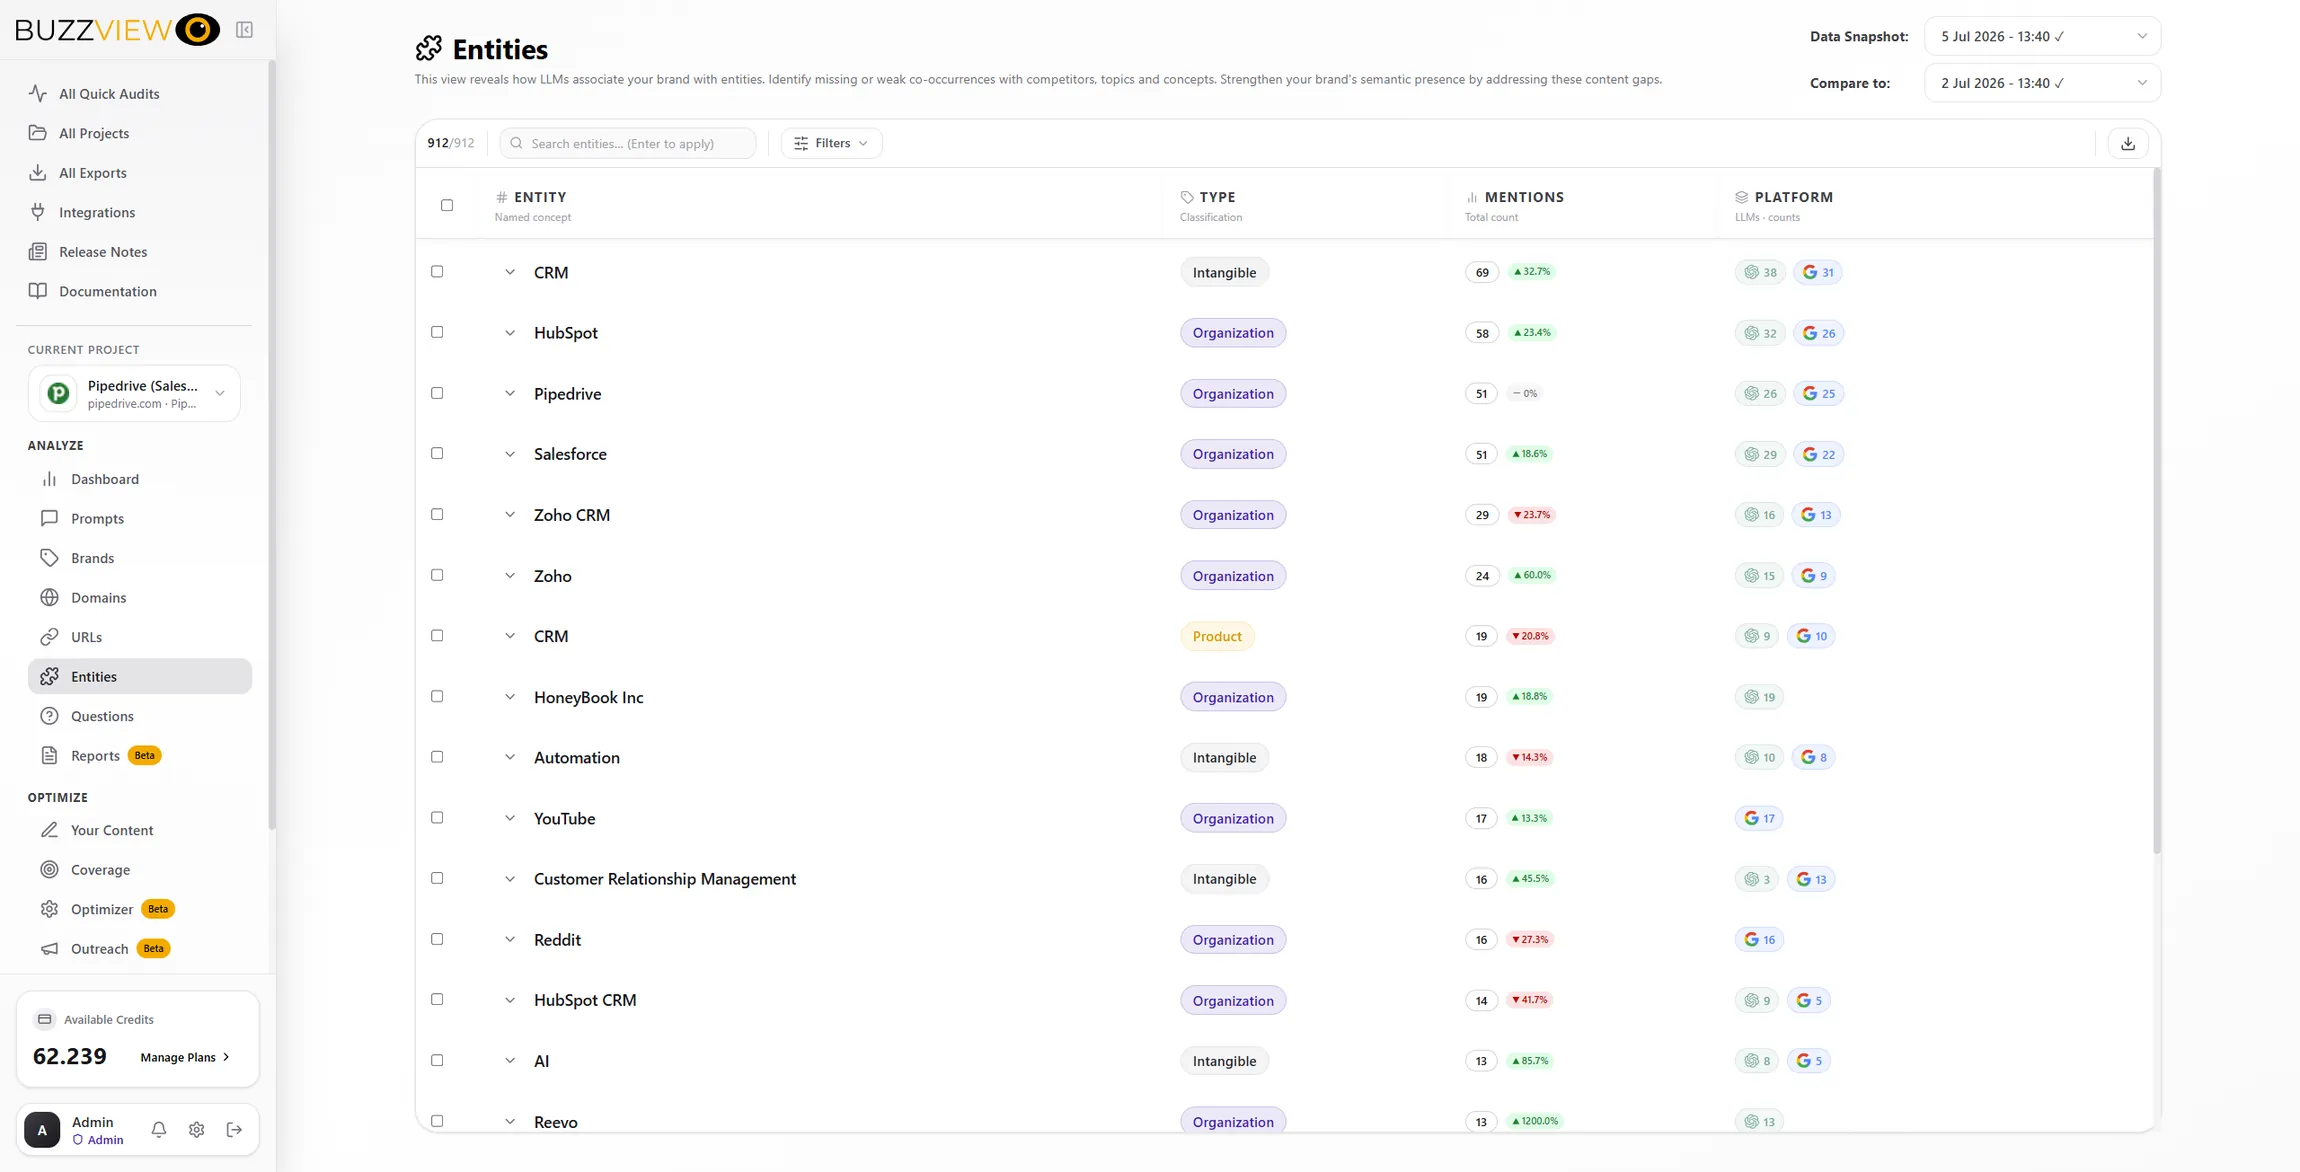Check the HubSpot row checkbox

coord(437,332)
